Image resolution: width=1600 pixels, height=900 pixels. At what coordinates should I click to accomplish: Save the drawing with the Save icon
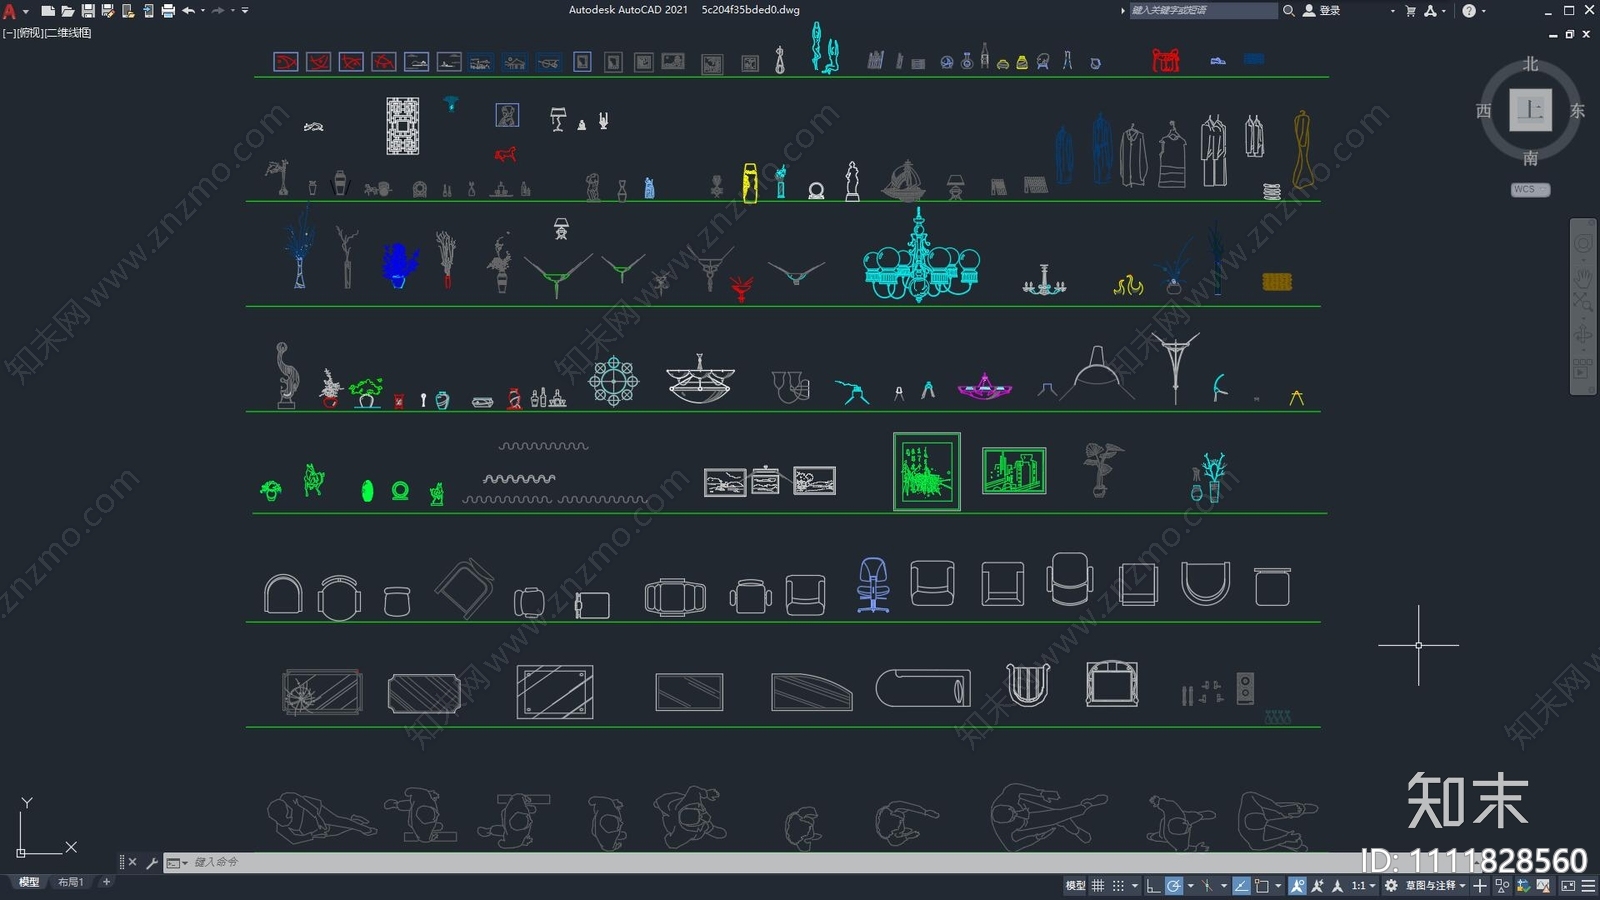pyautogui.click(x=88, y=11)
